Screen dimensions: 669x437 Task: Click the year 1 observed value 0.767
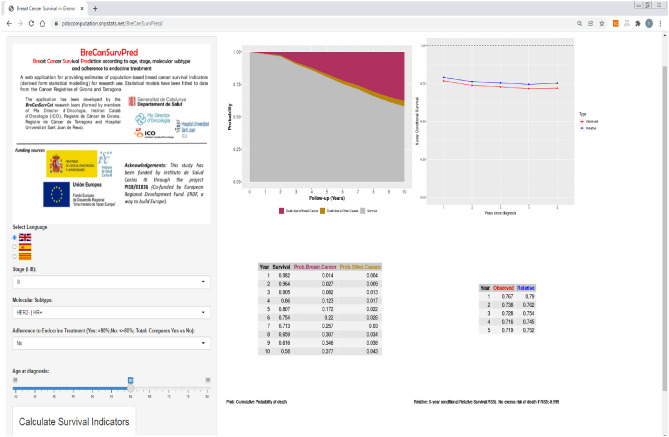coord(507,296)
